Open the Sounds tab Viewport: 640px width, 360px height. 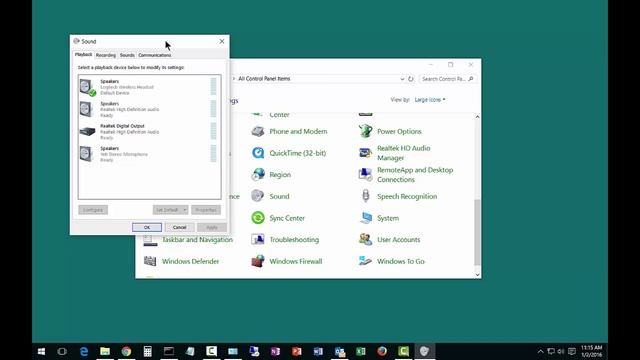(x=127, y=55)
